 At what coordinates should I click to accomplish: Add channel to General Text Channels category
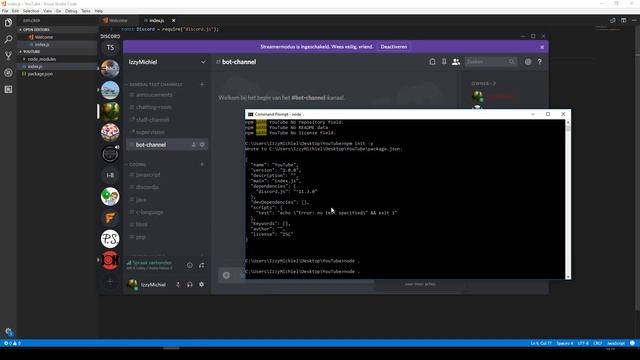[202, 84]
